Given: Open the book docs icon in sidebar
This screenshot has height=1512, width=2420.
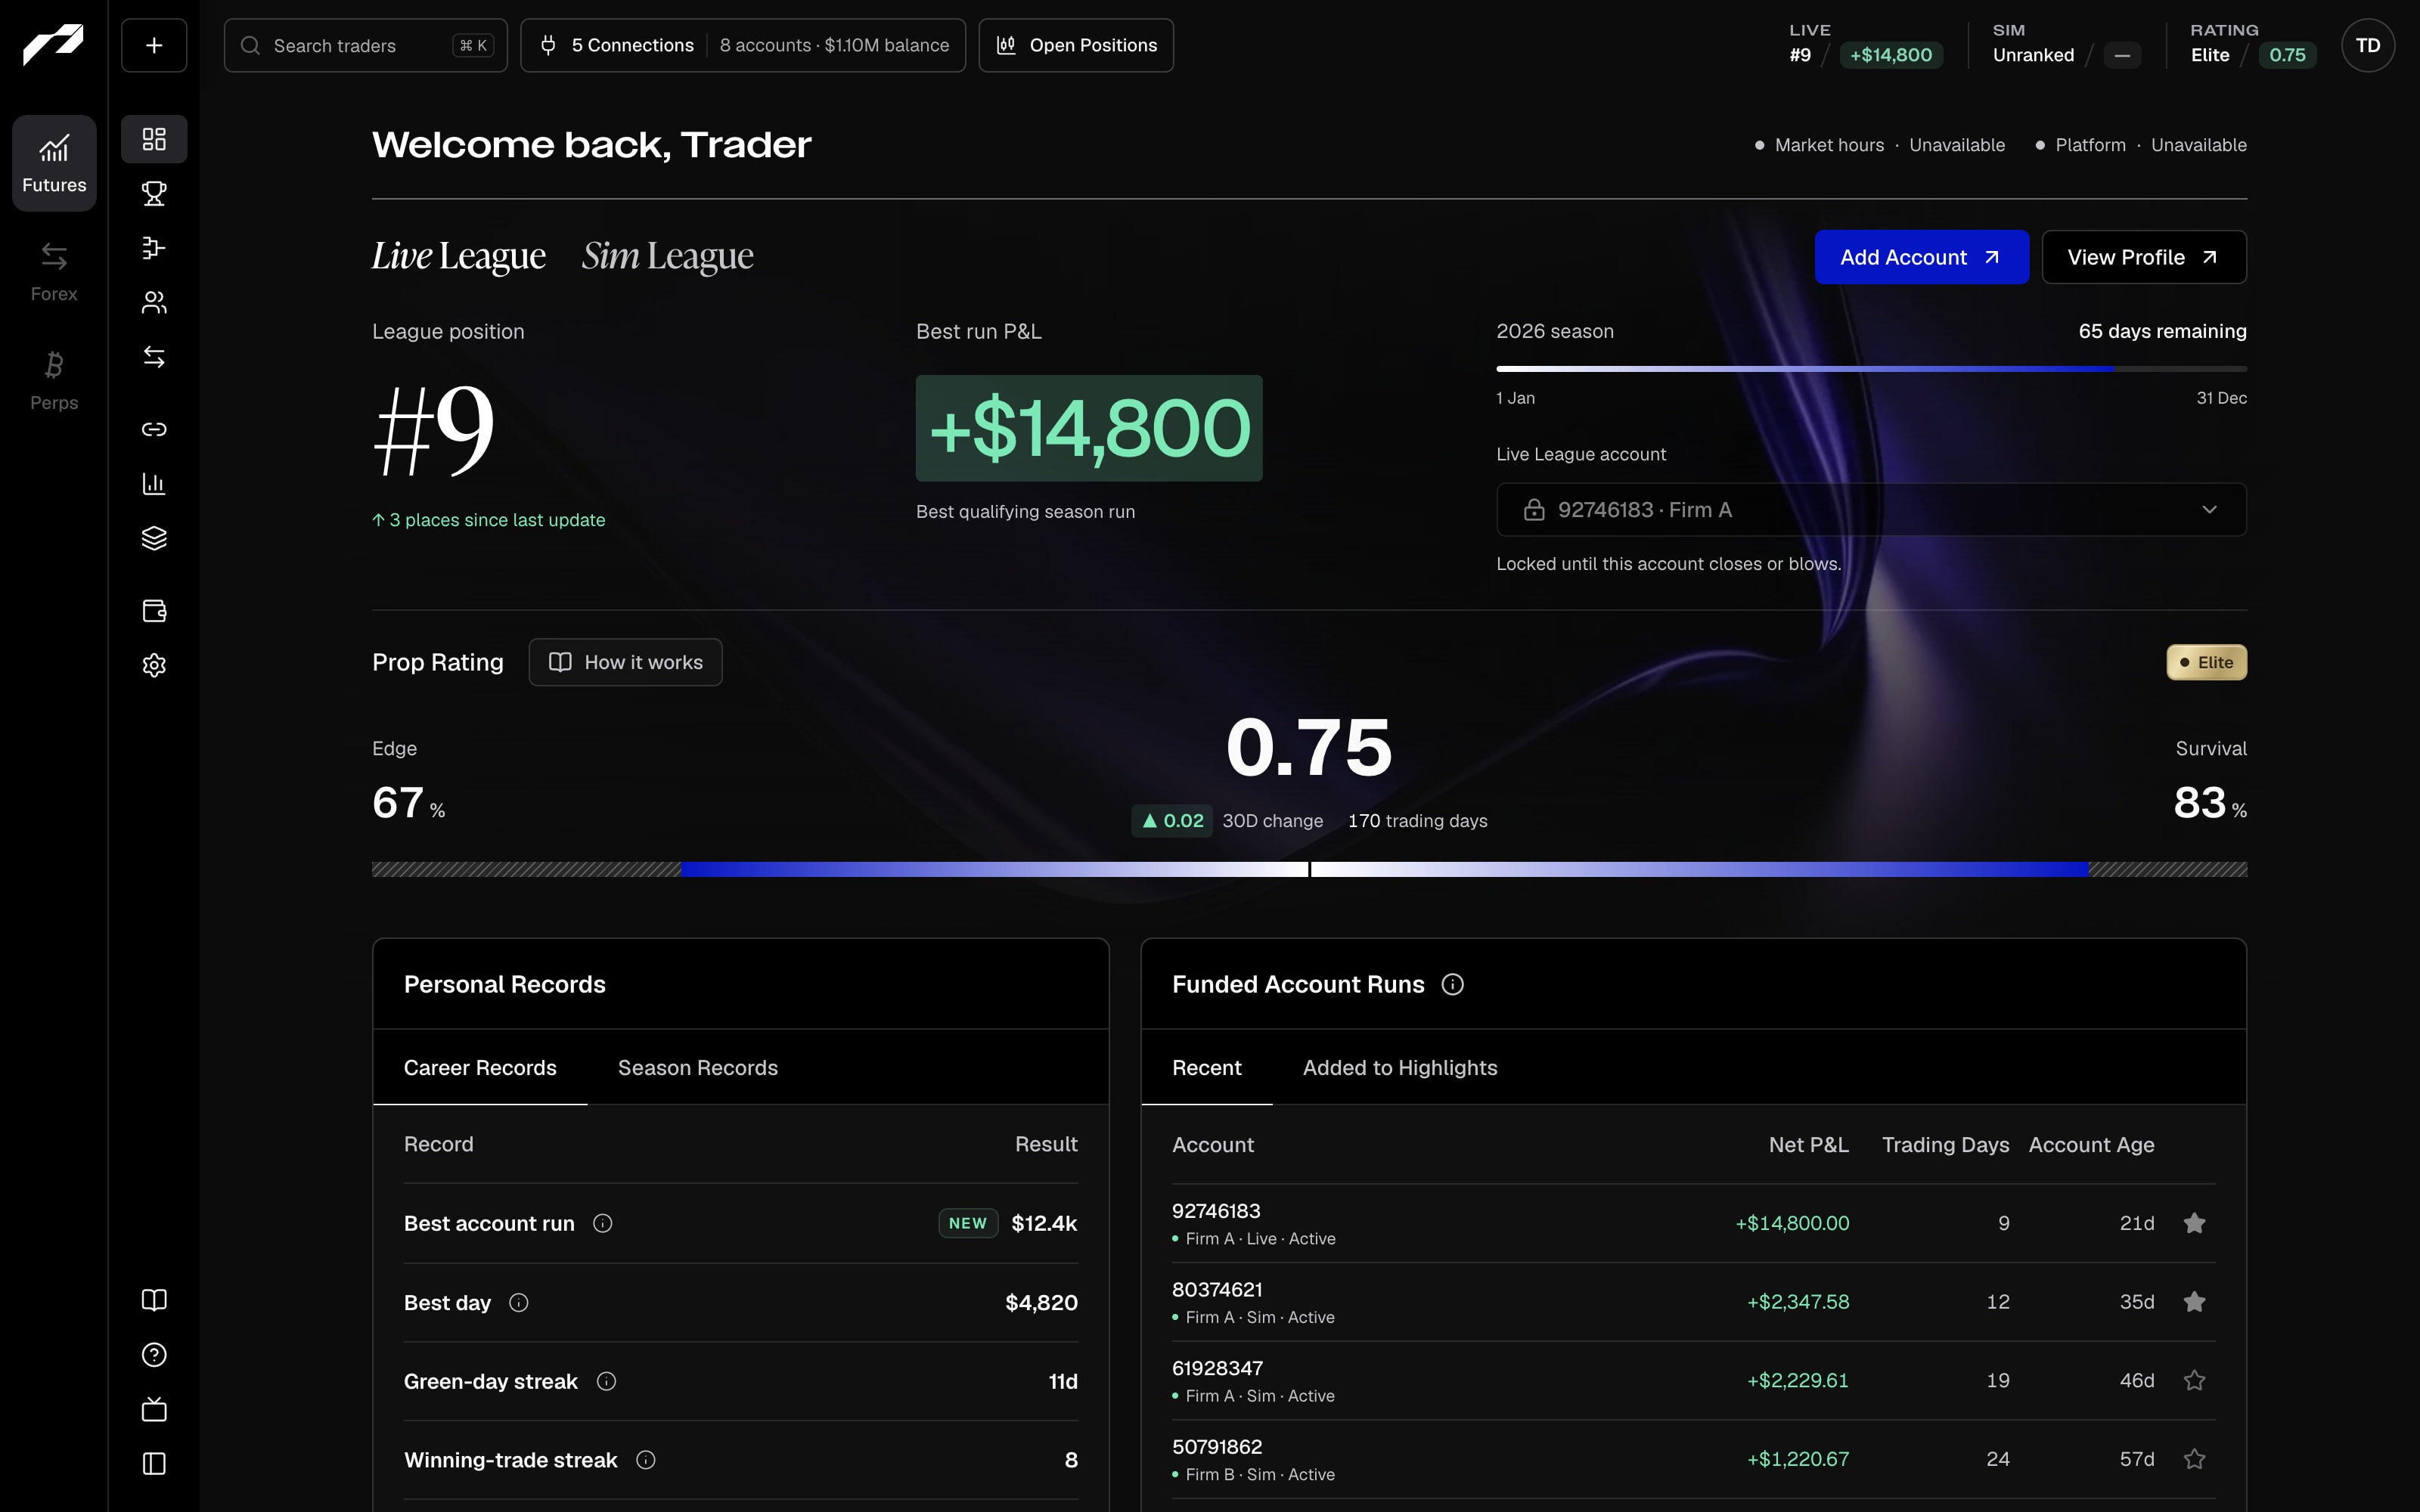Looking at the screenshot, I should coord(154,1300).
